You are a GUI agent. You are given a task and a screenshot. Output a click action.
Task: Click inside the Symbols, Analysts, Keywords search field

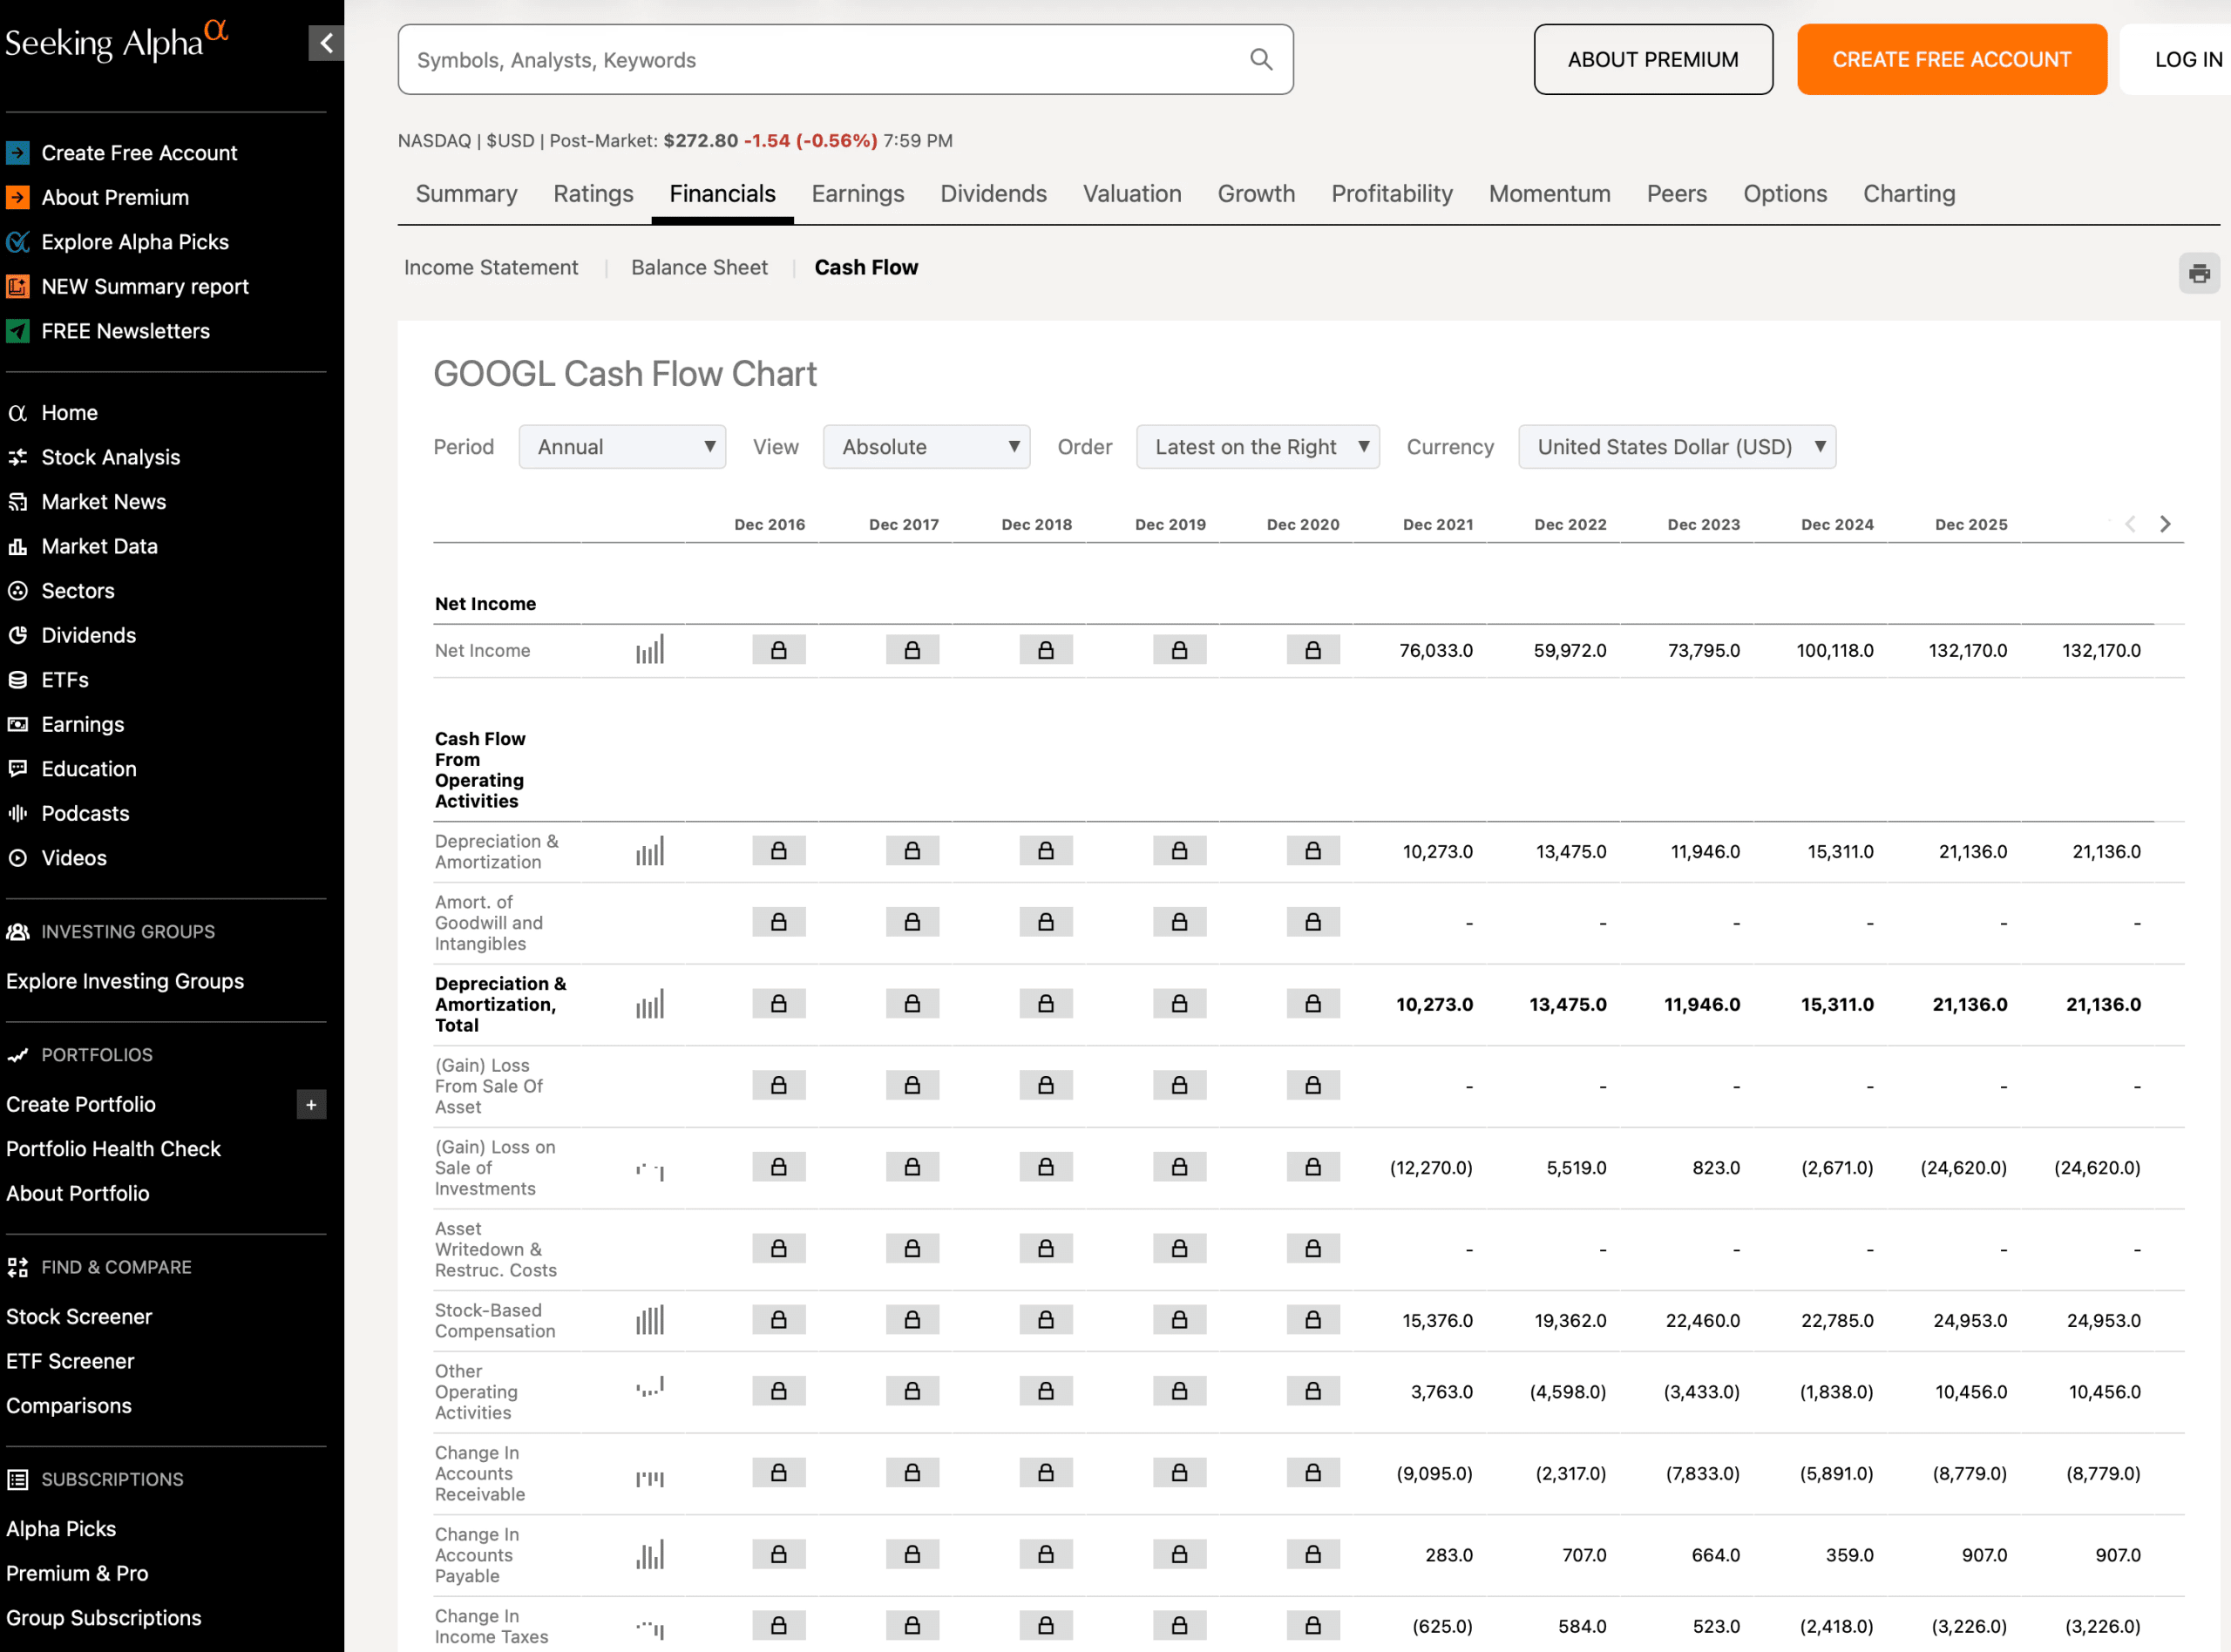pyautogui.click(x=800, y=59)
